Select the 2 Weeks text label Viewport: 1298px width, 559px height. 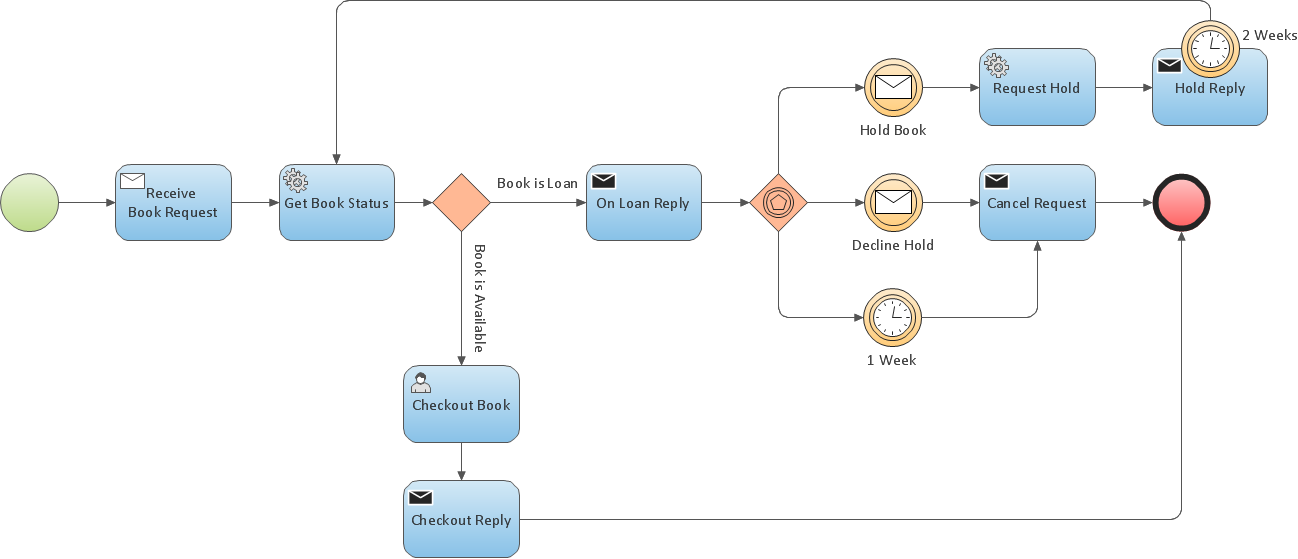pos(1269,35)
